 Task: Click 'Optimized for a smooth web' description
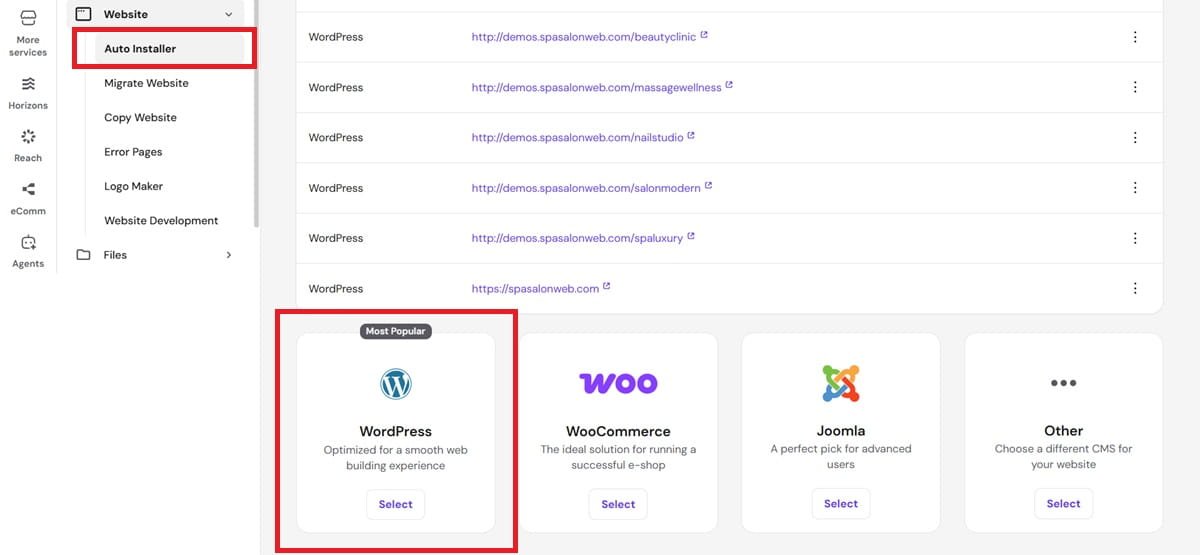(396, 458)
